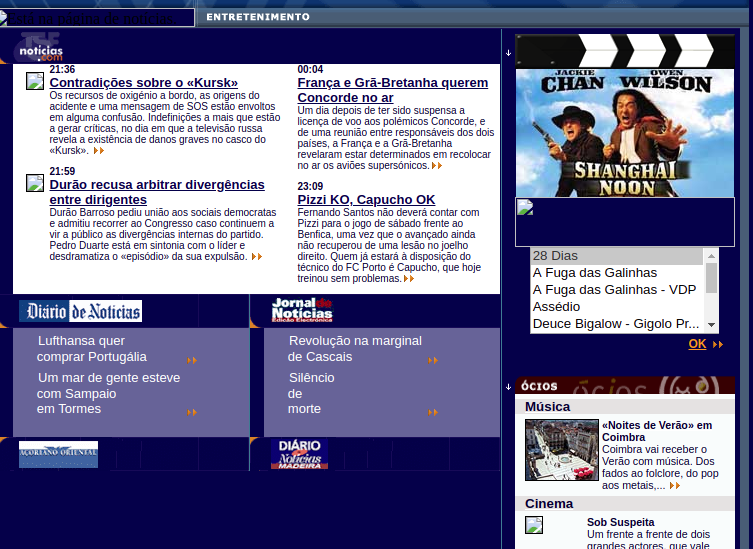Click the arrows next to Revolução na marginal de Cascais
This screenshot has width=753, height=549.
(433, 360)
